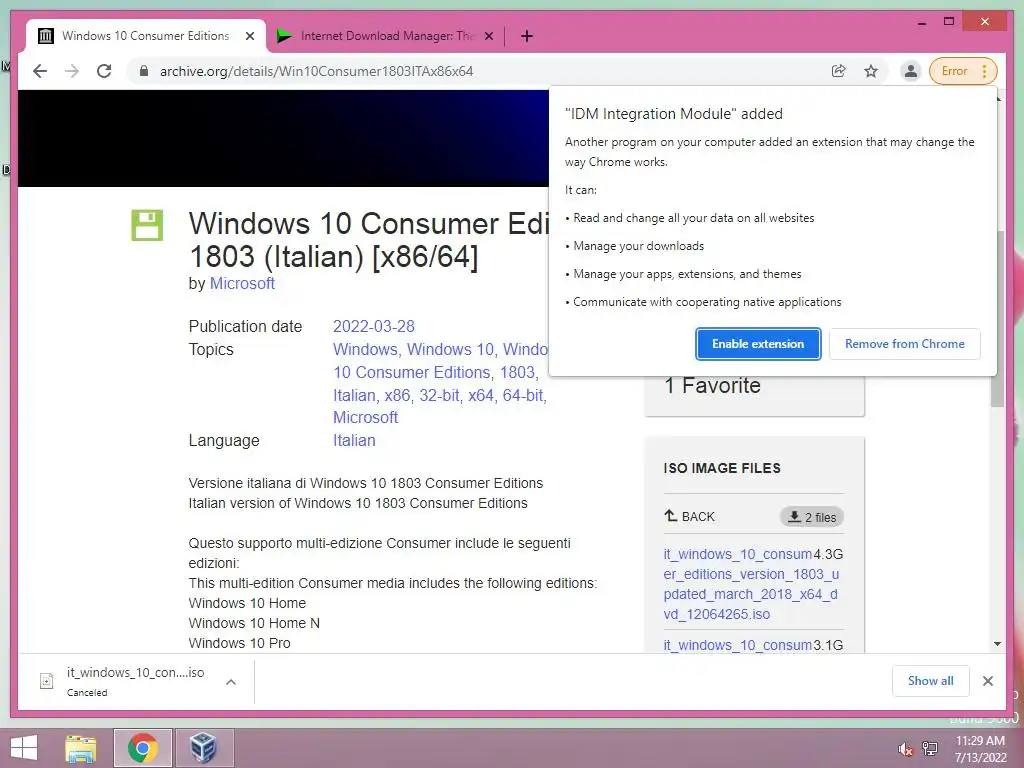Download all via the 2 files button

point(812,517)
